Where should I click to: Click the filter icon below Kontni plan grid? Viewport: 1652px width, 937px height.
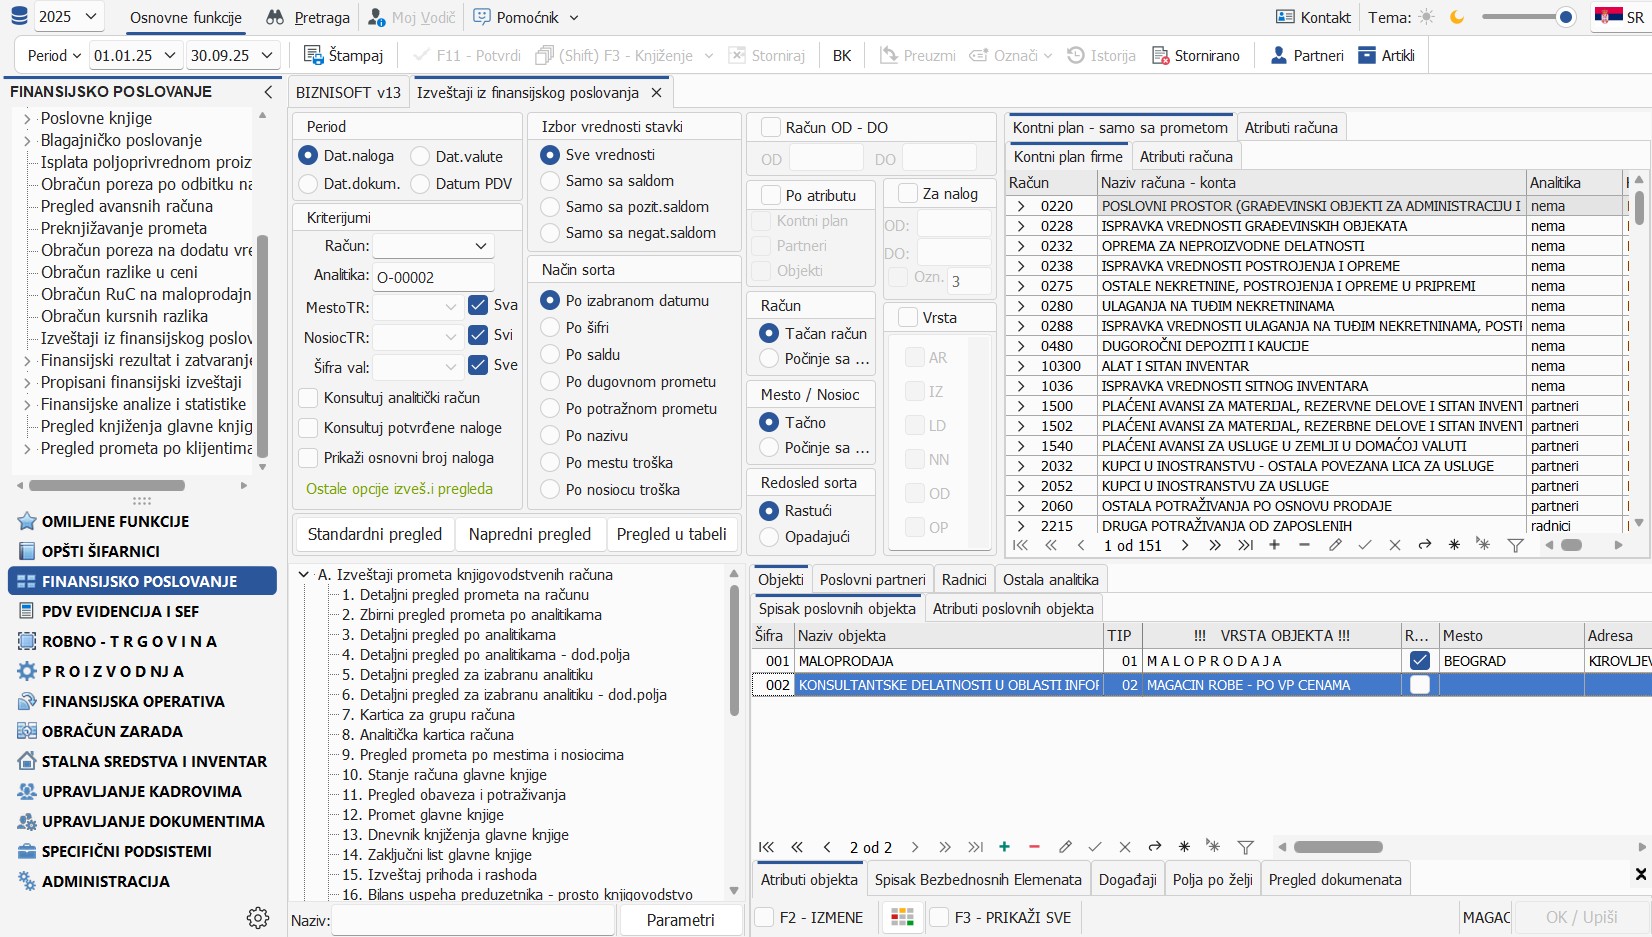1515,545
